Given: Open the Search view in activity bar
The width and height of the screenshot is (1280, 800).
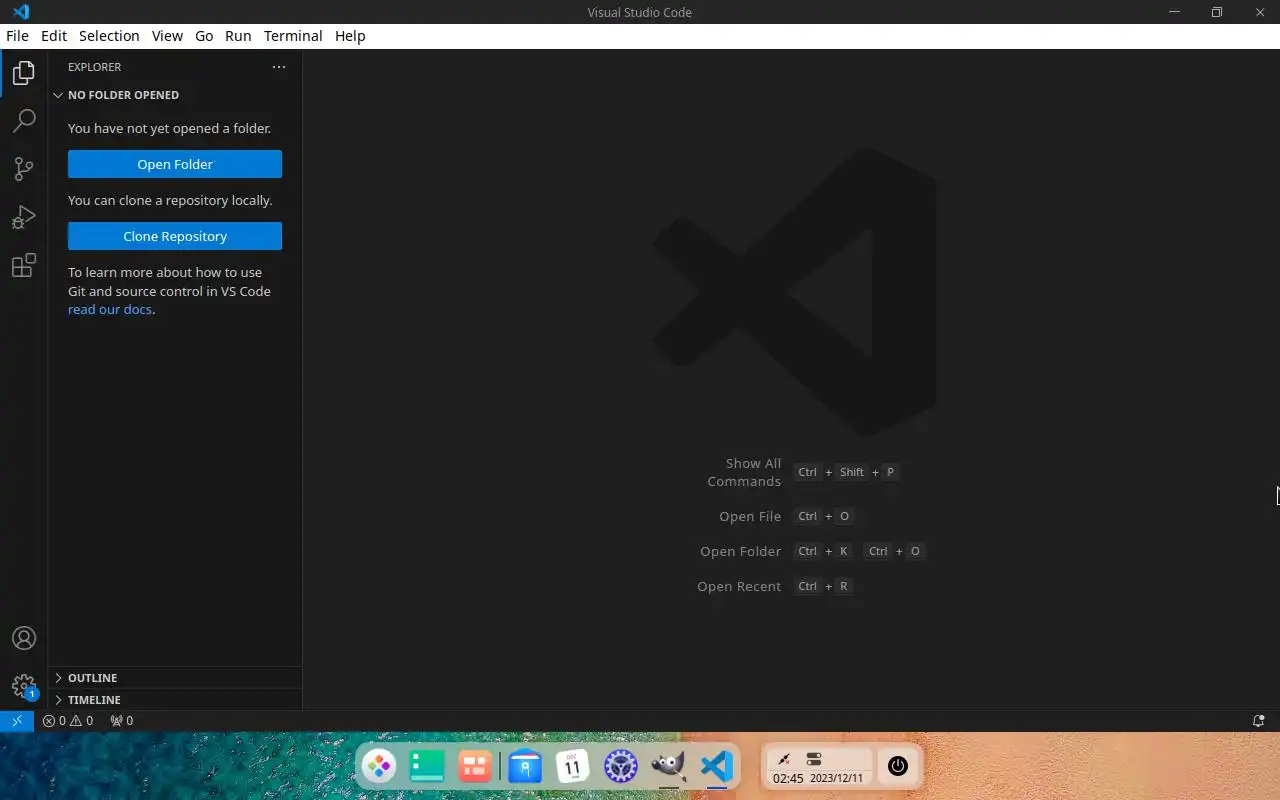Looking at the screenshot, I should click(x=24, y=121).
